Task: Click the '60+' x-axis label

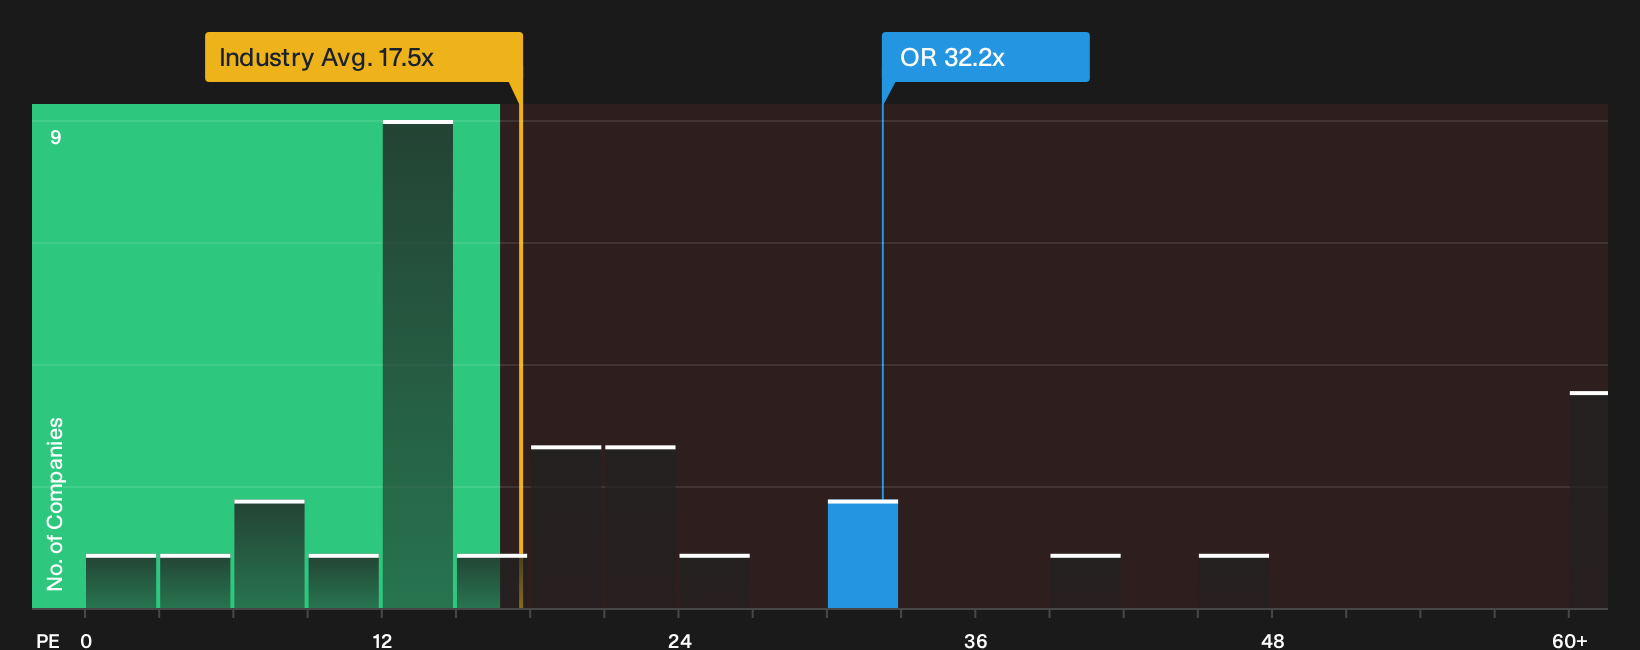Action: click(x=1570, y=640)
